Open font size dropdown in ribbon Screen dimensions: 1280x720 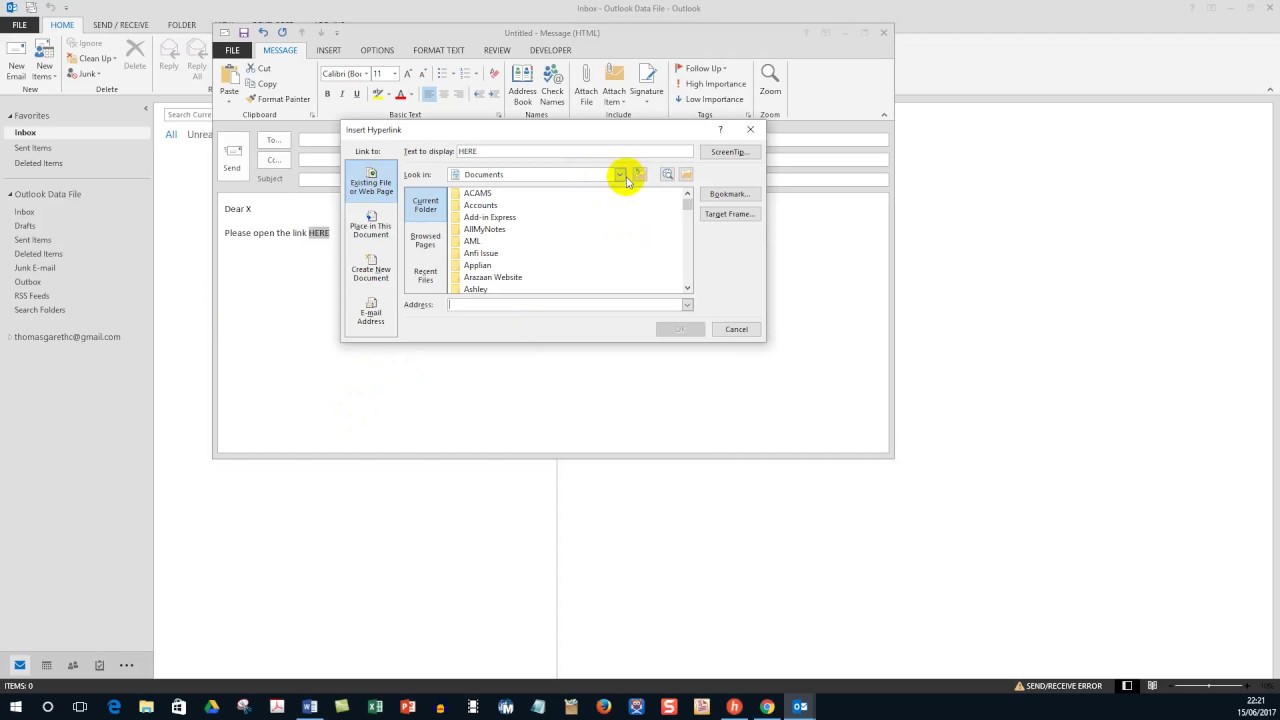(x=394, y=74)
